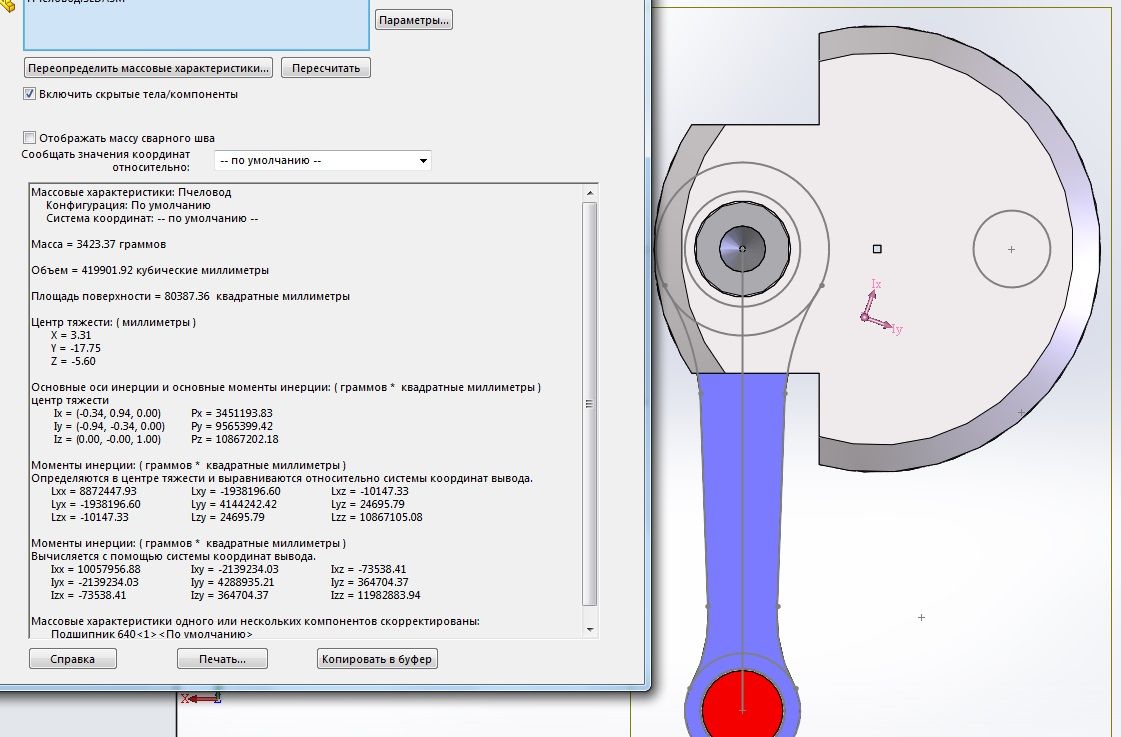Click 'Пересчитать' to recalculate
Image resolution: width=1121 pixels, height=737 pixels.
(326, 68)
